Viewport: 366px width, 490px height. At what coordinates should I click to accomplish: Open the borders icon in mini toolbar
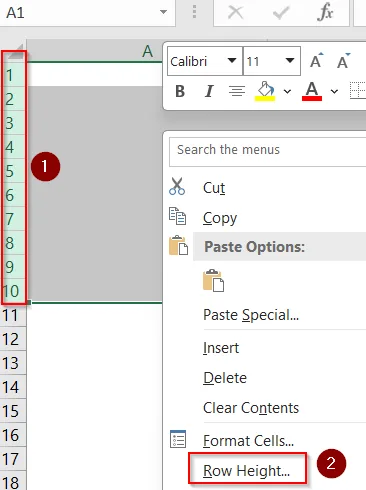coord(358,91)
